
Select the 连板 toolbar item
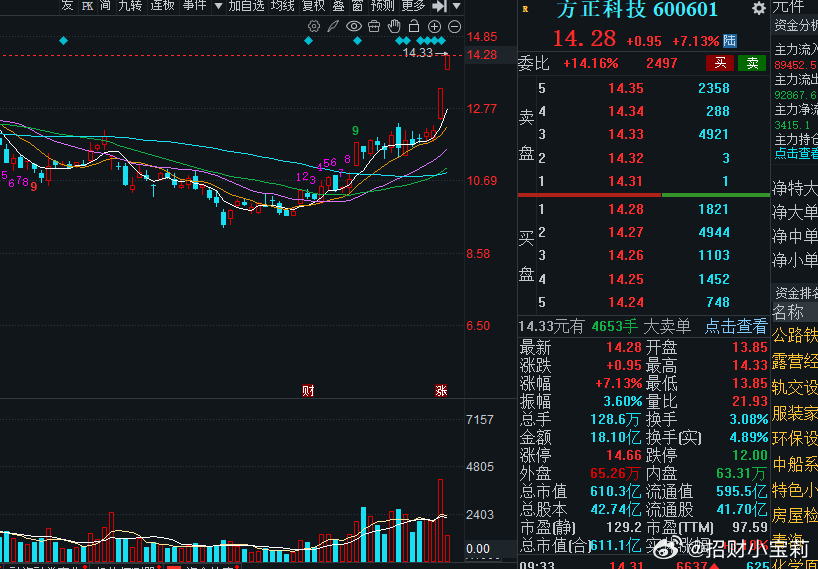pos(162,6)
